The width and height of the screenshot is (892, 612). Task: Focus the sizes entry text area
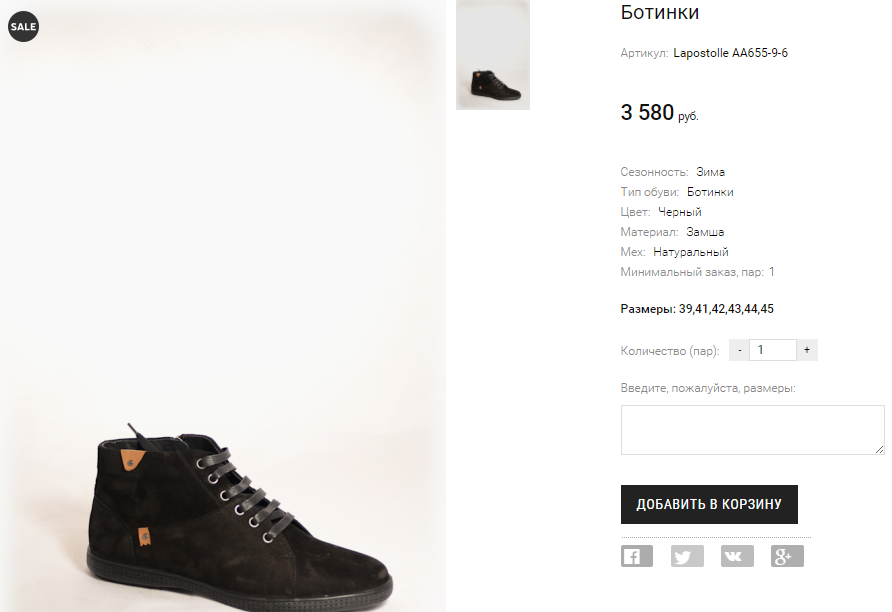click(752, 430)
